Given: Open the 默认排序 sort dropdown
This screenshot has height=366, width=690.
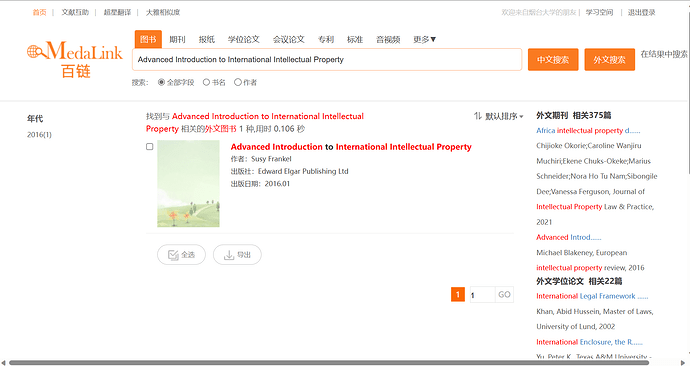Looking at the screenshot, I should tap(504, 116).
